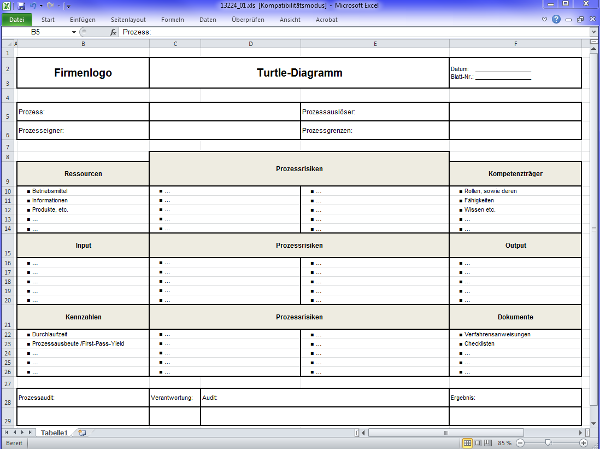
Task: Click the zoom in plus icon
Action: [582, 442]
